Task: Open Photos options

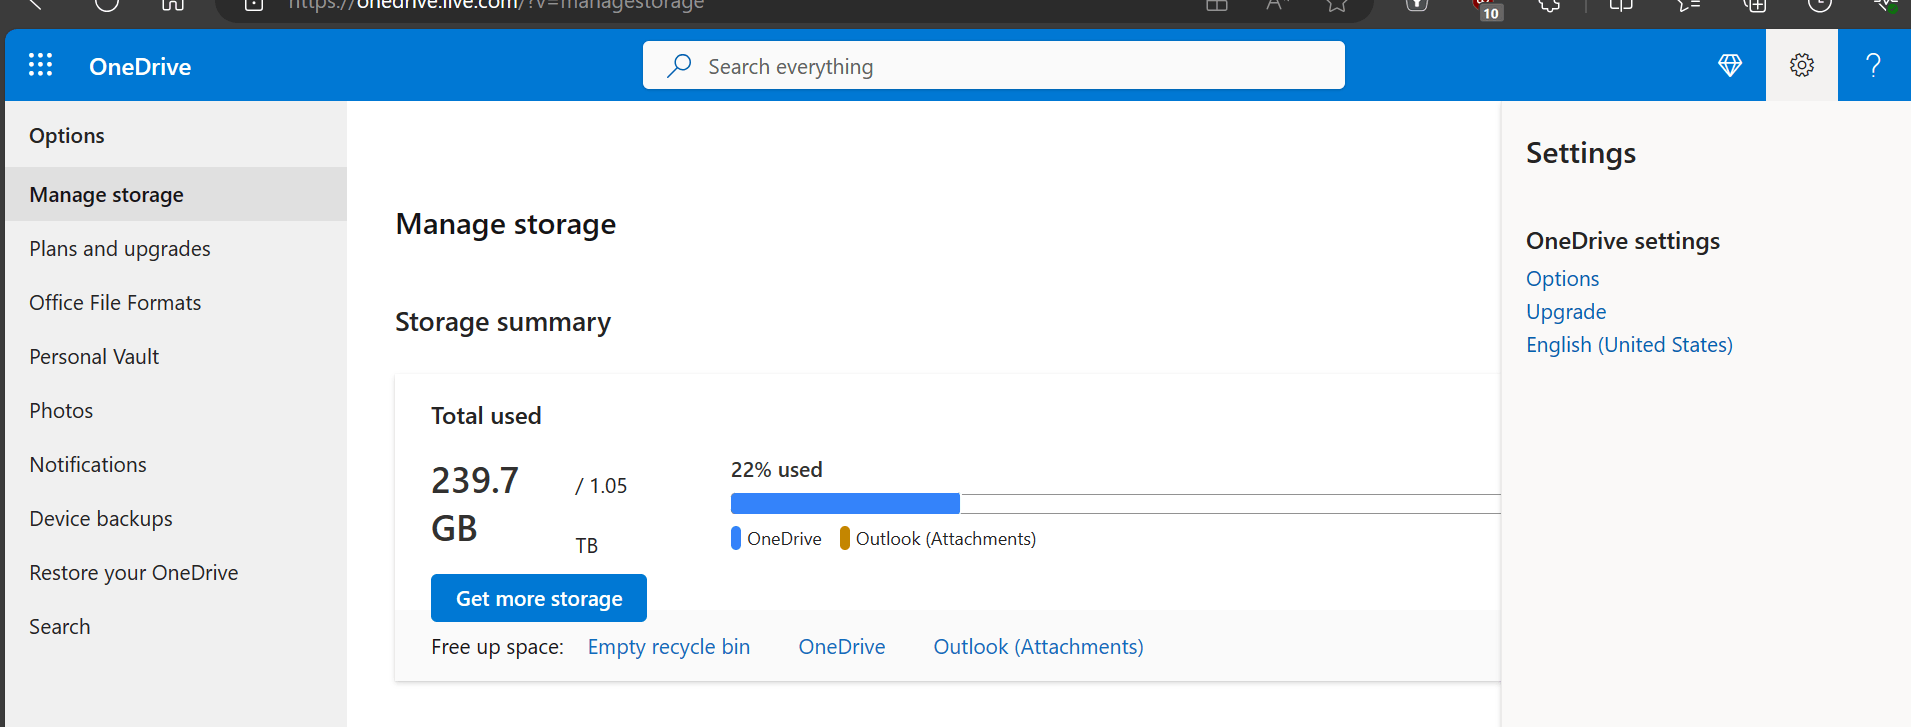Action: click(x=176, y=410)
